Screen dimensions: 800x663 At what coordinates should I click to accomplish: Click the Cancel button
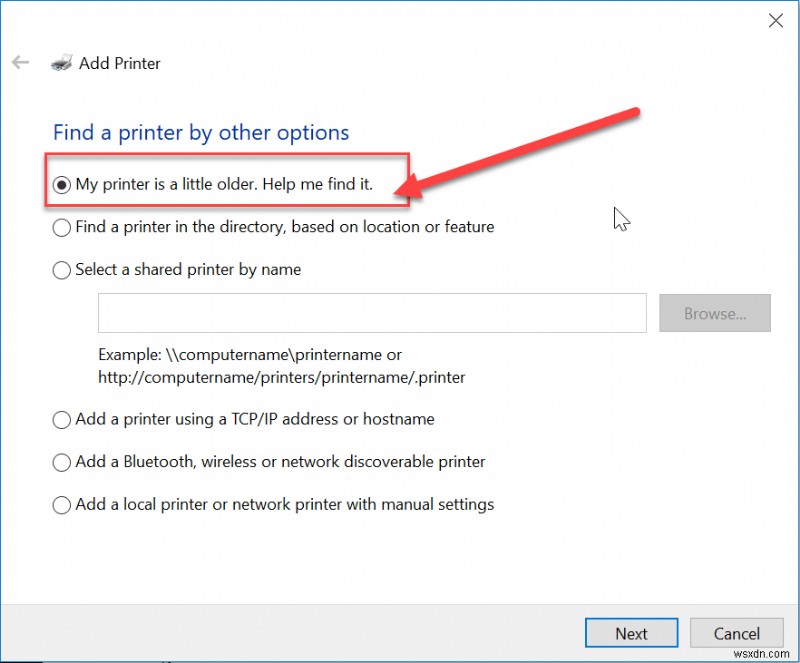point(737,632)
